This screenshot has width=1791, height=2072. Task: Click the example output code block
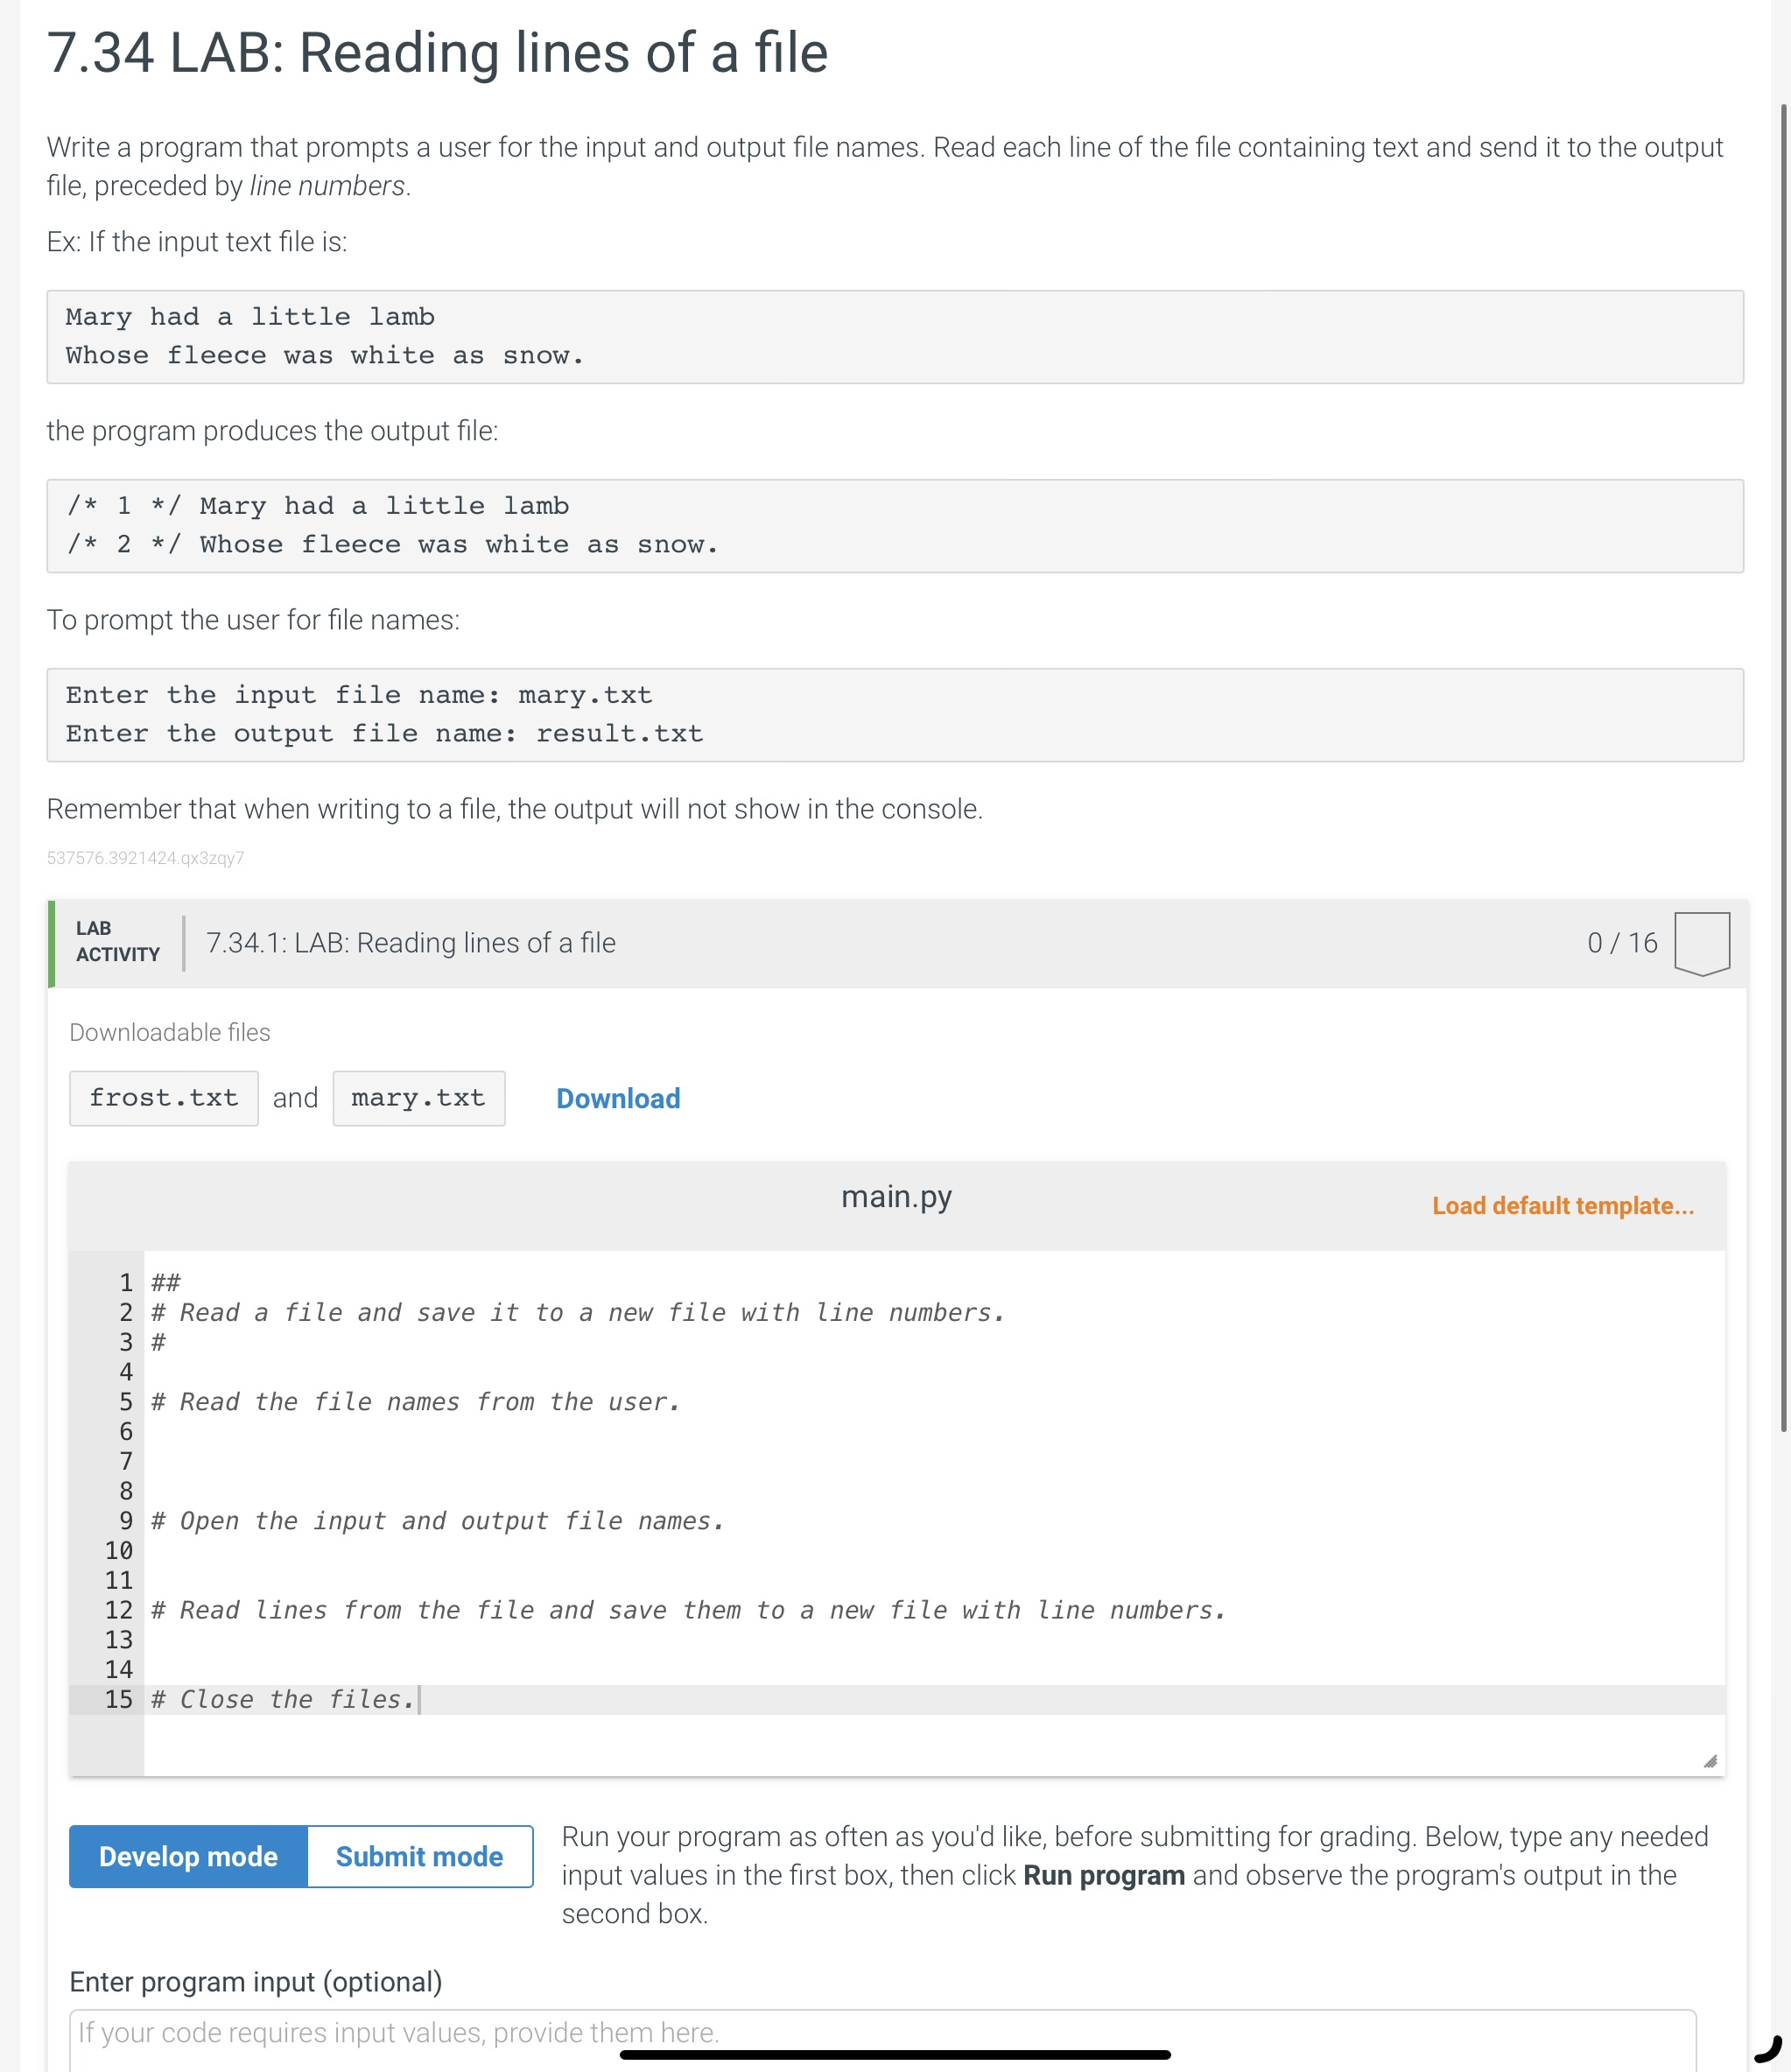point(895,525)
